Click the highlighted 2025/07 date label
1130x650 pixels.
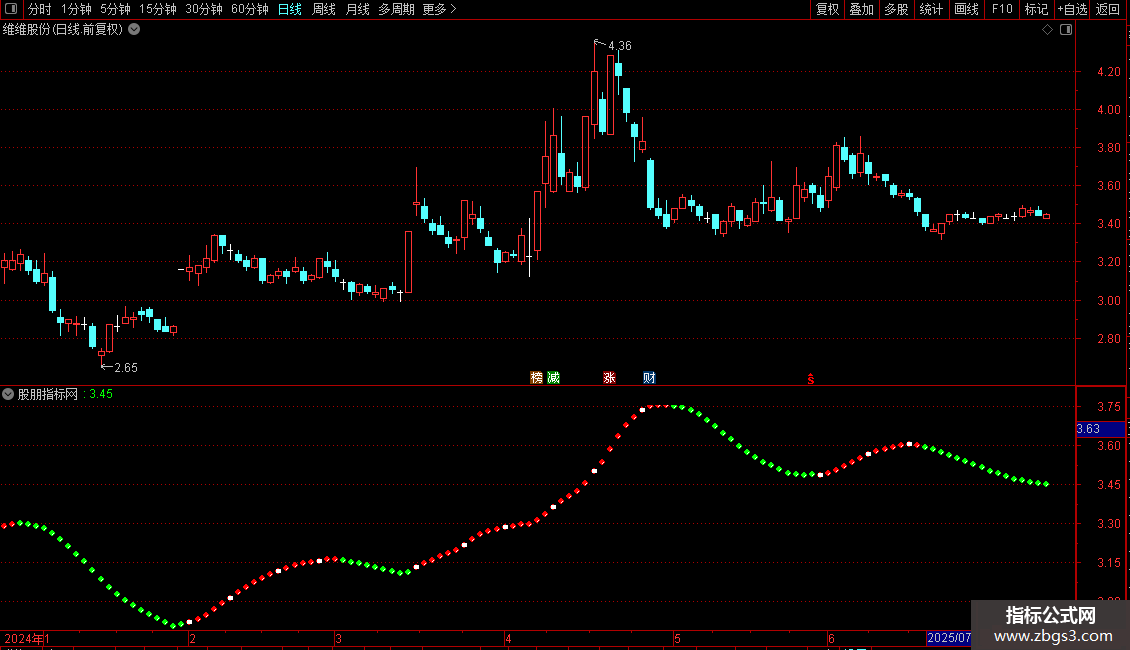tap(948, 638)
